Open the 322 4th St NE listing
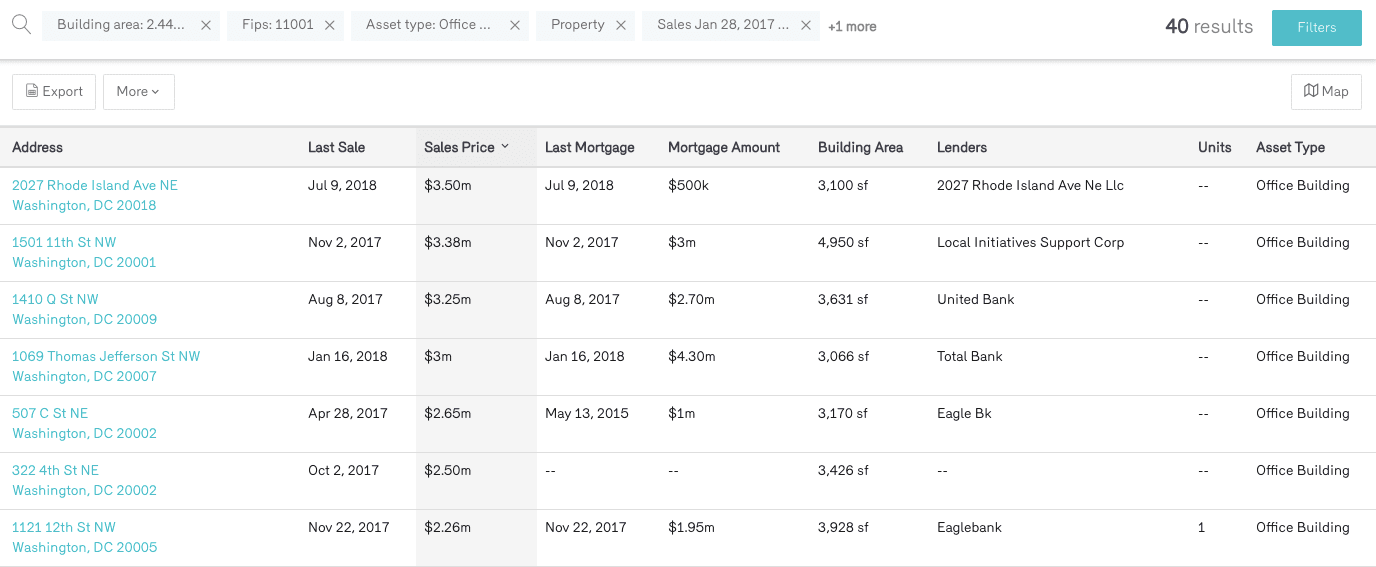 point(55,470)
